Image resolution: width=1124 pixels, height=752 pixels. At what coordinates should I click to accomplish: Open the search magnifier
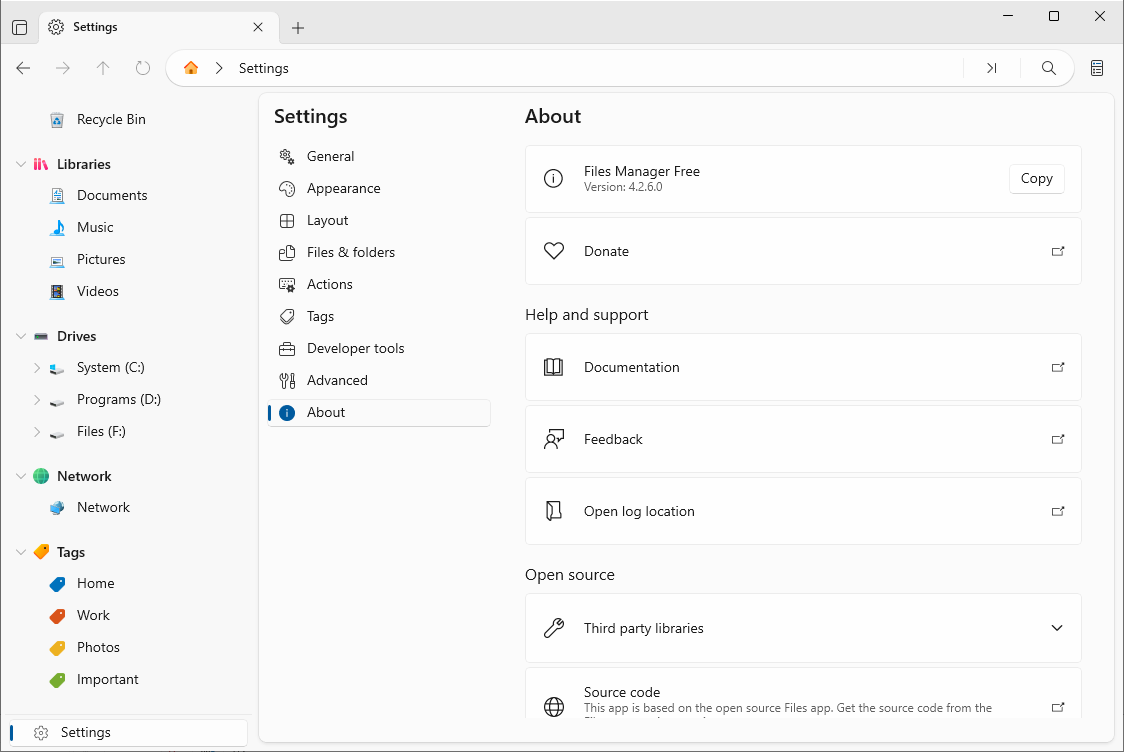click(x=1049, y=68)
